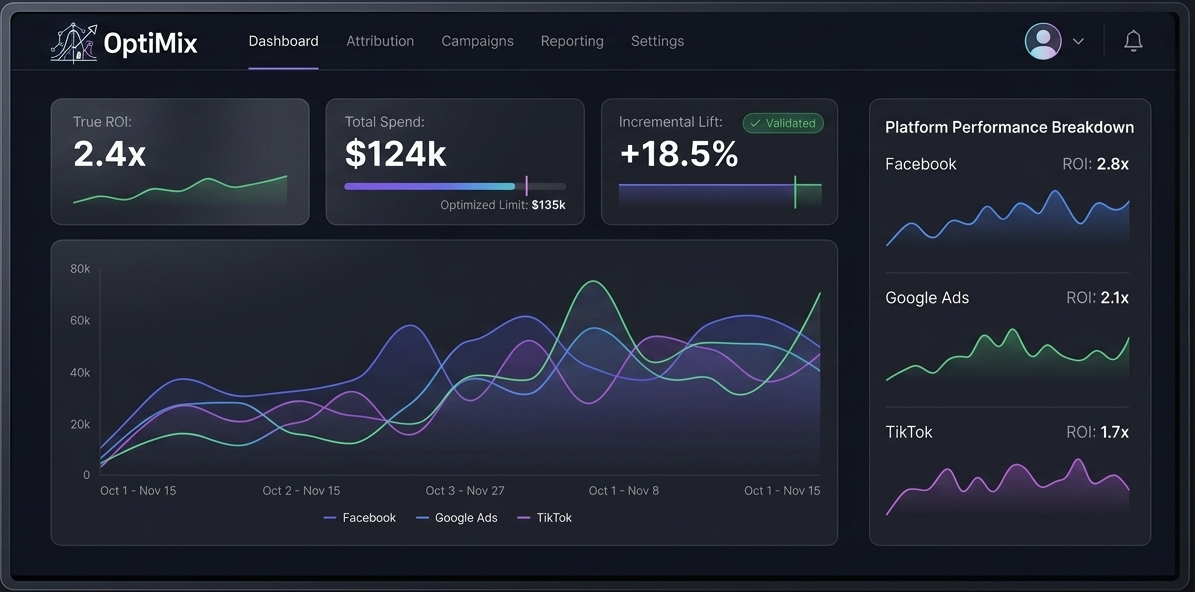Click the 60k y-axis label
Viewport: 1195px width, 592px height.
coord(80,321)
